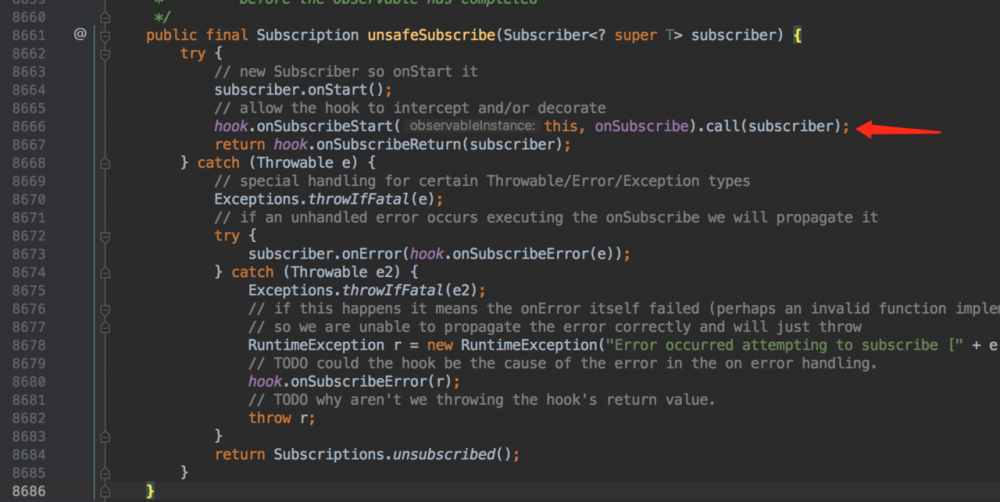Click "hook.onSubscribeError(r);" on line 8680
This screenshot has height=502, width=1000.
point(354,381)
